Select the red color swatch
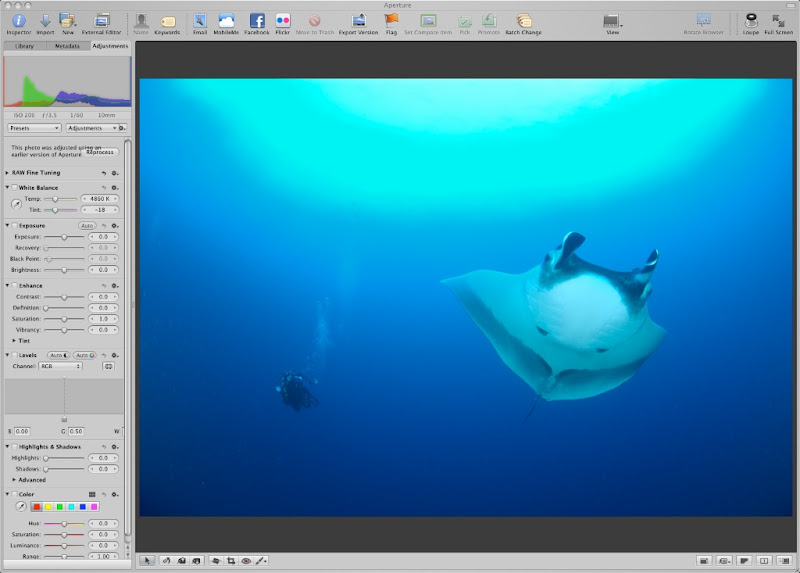Image resolution: width=800 pixels, height=573 pixels. [x=37, y=507]
